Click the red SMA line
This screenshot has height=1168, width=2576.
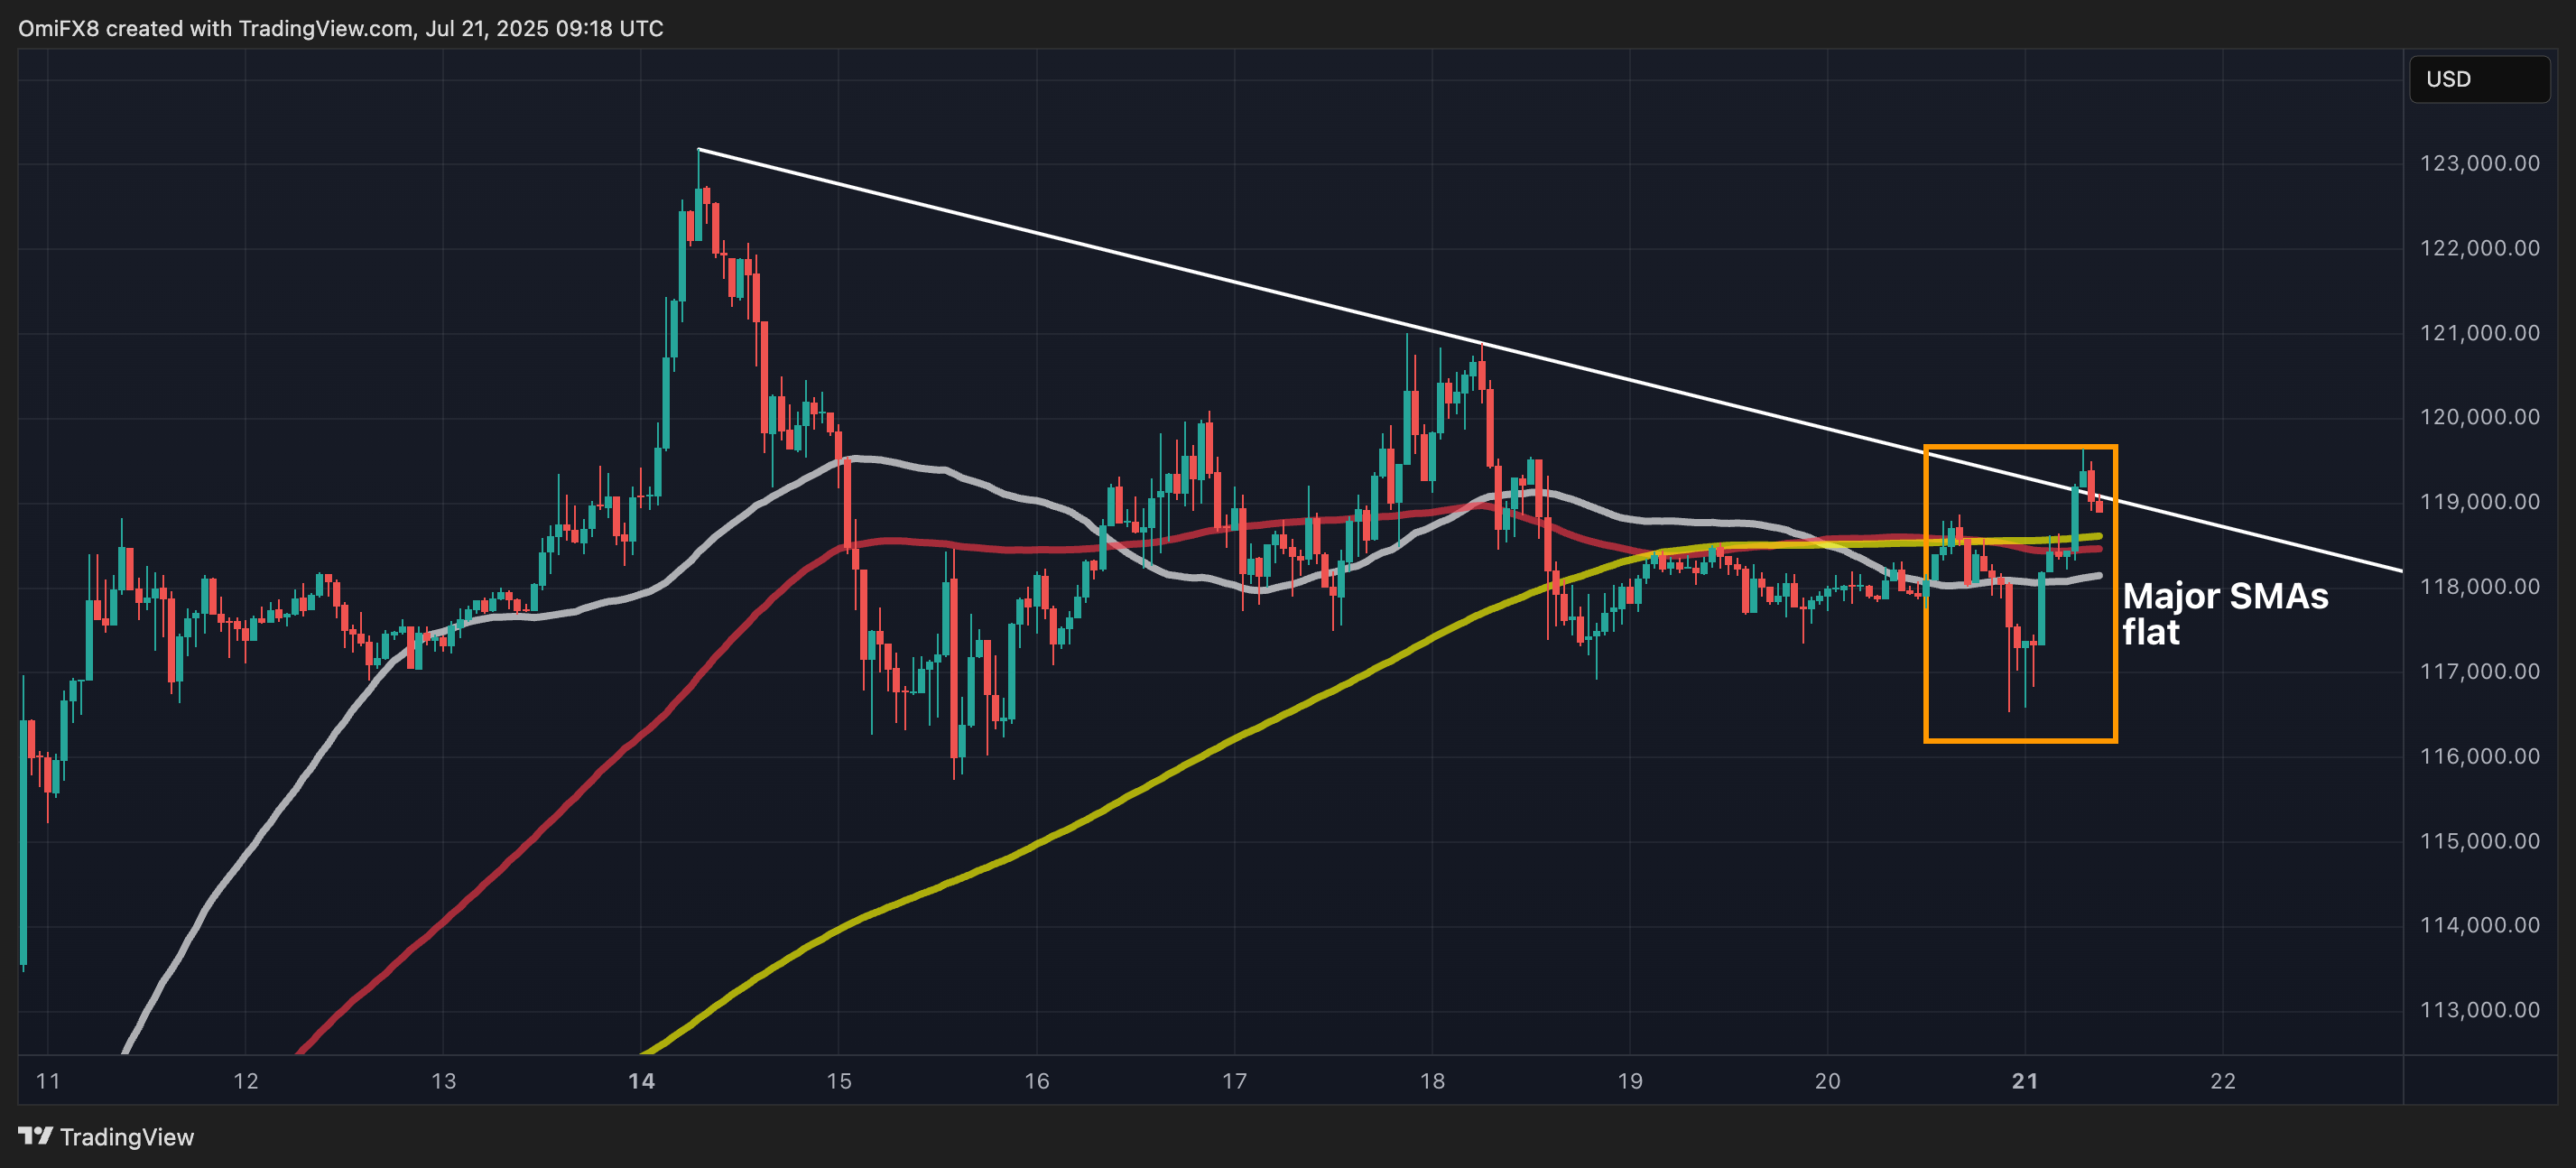600,772
